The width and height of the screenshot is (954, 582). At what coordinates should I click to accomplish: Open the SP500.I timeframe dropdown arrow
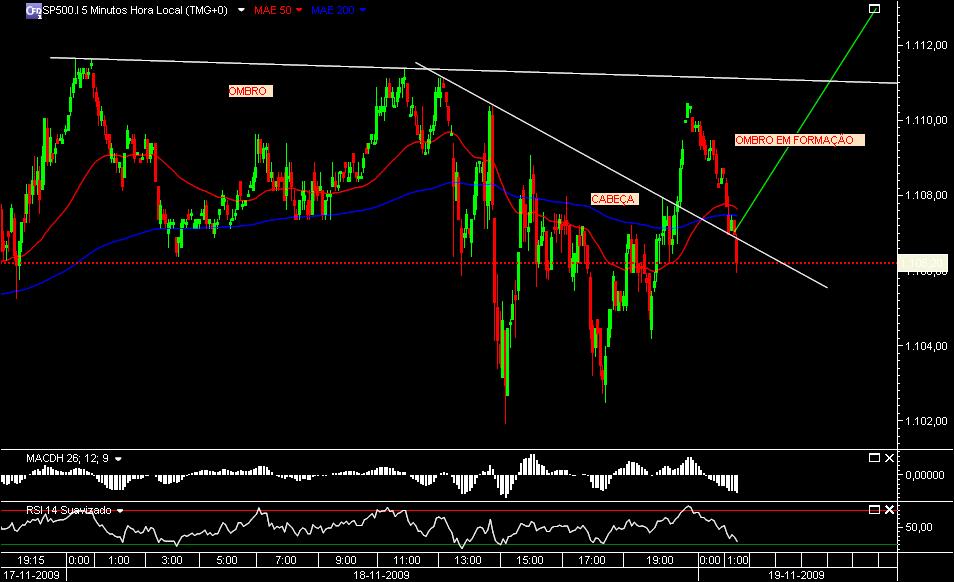[x=242, y=10]
